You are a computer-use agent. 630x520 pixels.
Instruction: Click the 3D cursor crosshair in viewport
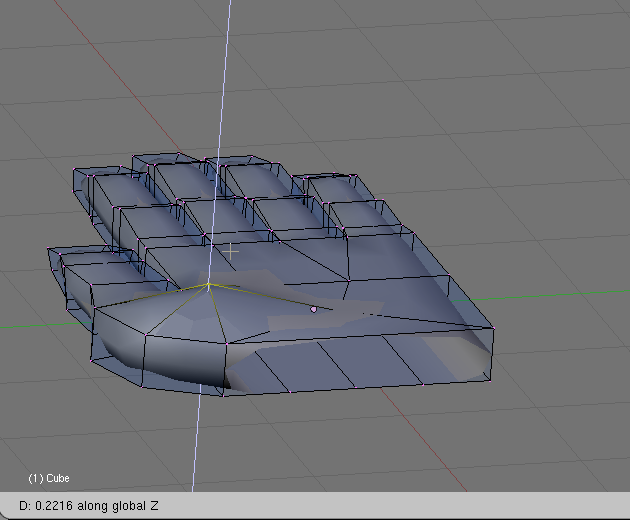pos(231,252)
